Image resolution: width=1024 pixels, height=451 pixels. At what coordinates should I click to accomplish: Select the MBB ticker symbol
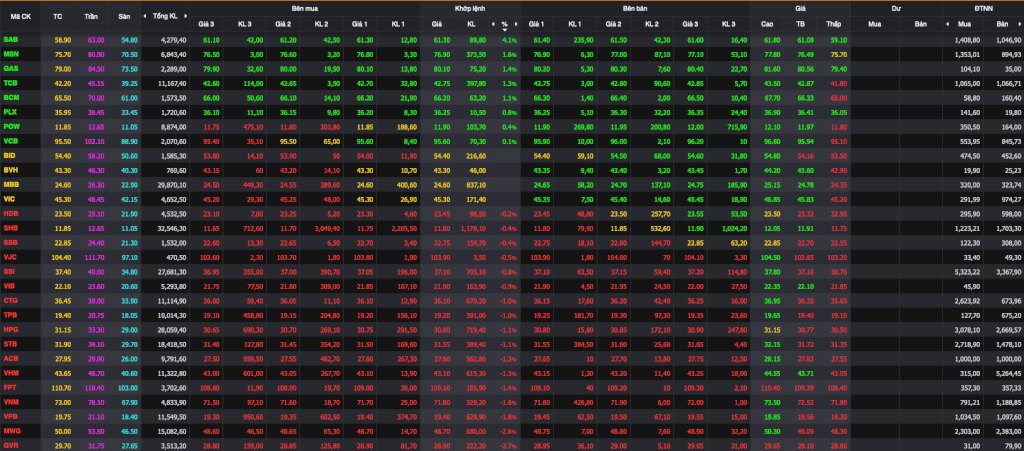point(10,184)
